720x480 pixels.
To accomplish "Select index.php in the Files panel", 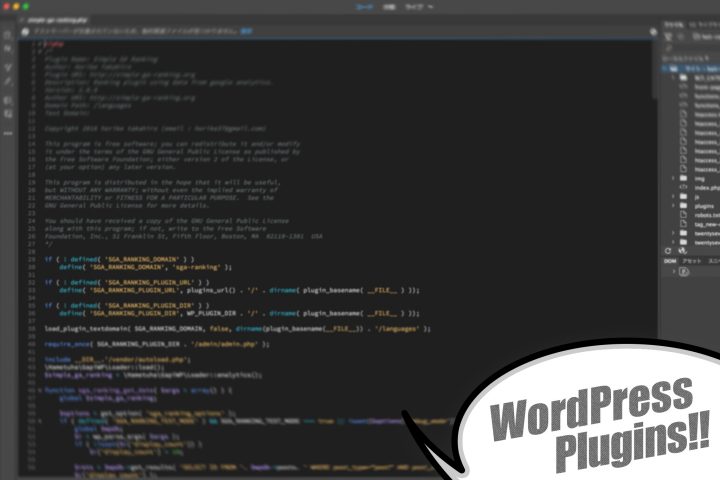I will point(707,187).
